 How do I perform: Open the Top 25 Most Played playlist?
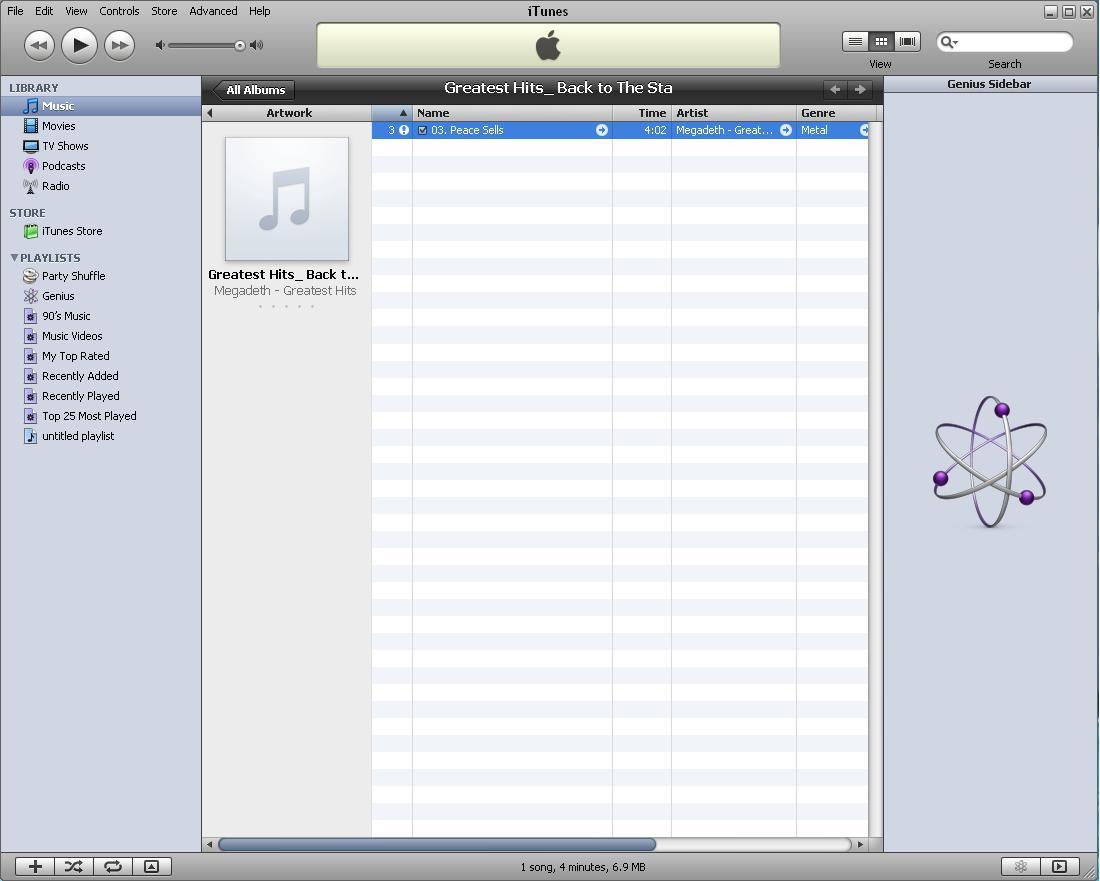[x=101, y=416]
